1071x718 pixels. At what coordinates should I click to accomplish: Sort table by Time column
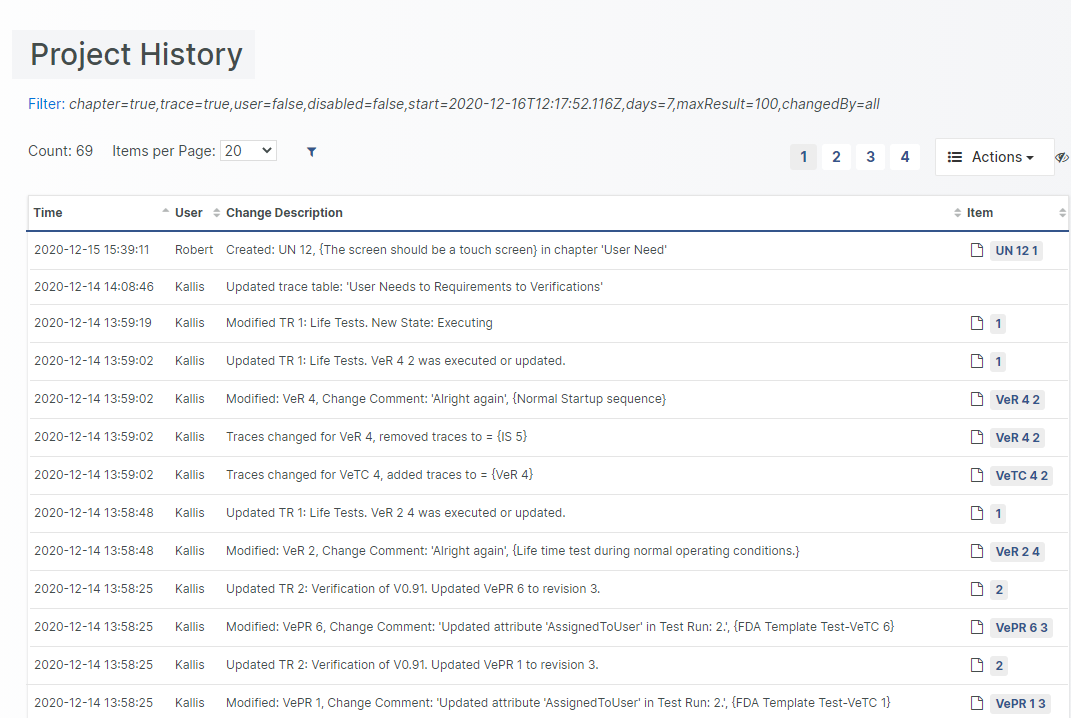tap(48, 213)
